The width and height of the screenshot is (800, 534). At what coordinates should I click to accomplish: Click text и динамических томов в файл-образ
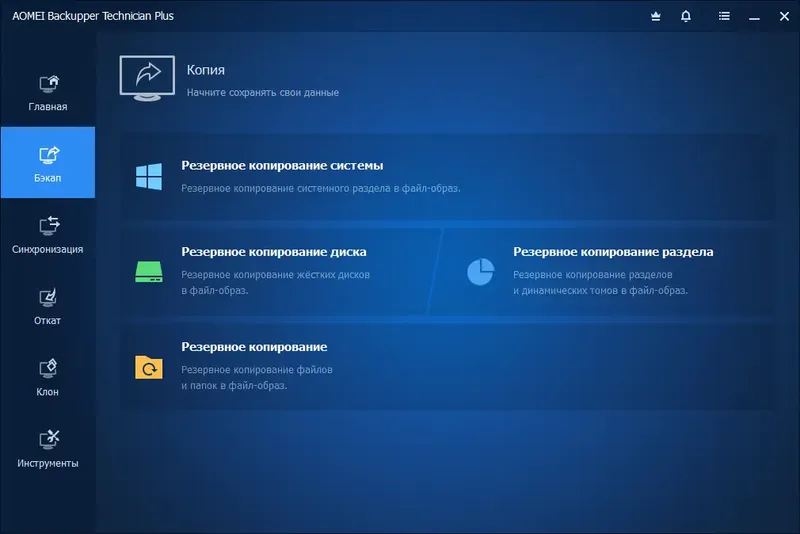(x=601, y=291)
